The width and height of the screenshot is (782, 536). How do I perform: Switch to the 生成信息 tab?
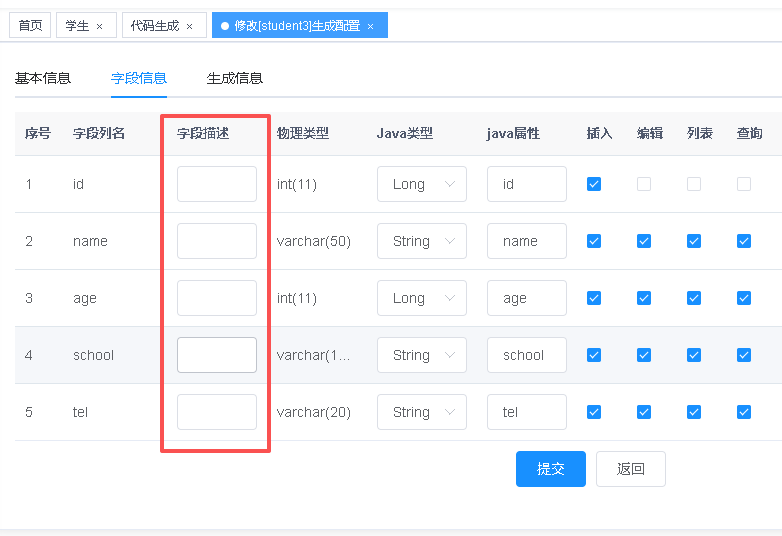235,78
